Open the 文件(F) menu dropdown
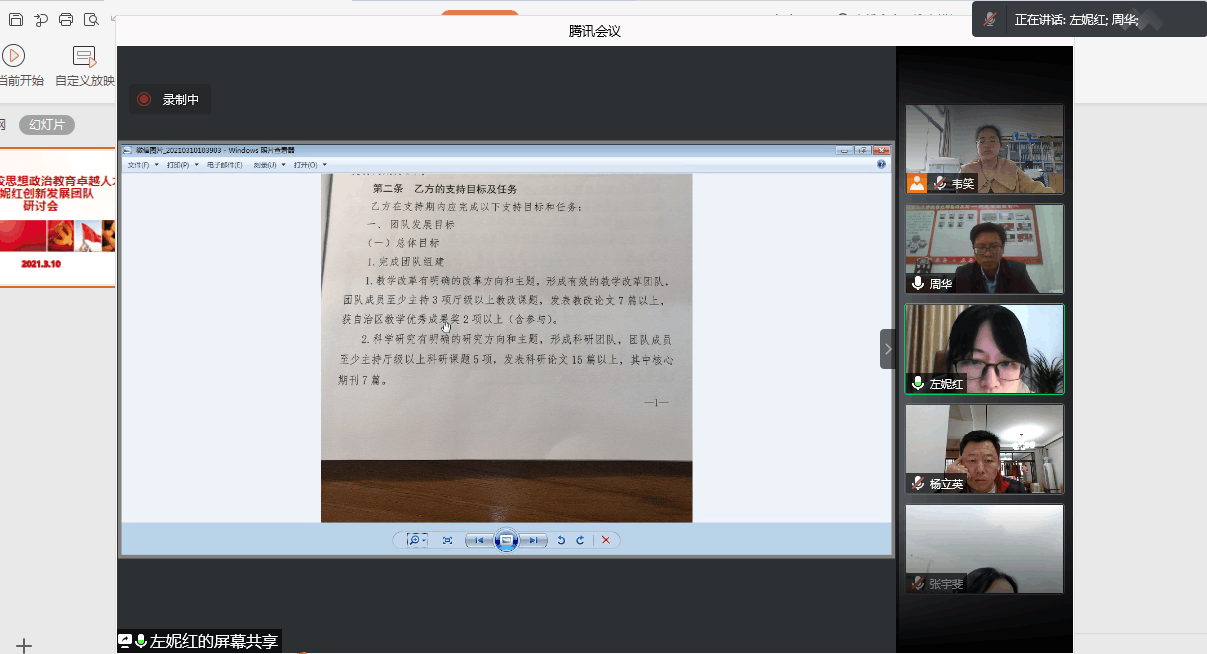 [x=143, y=164]
